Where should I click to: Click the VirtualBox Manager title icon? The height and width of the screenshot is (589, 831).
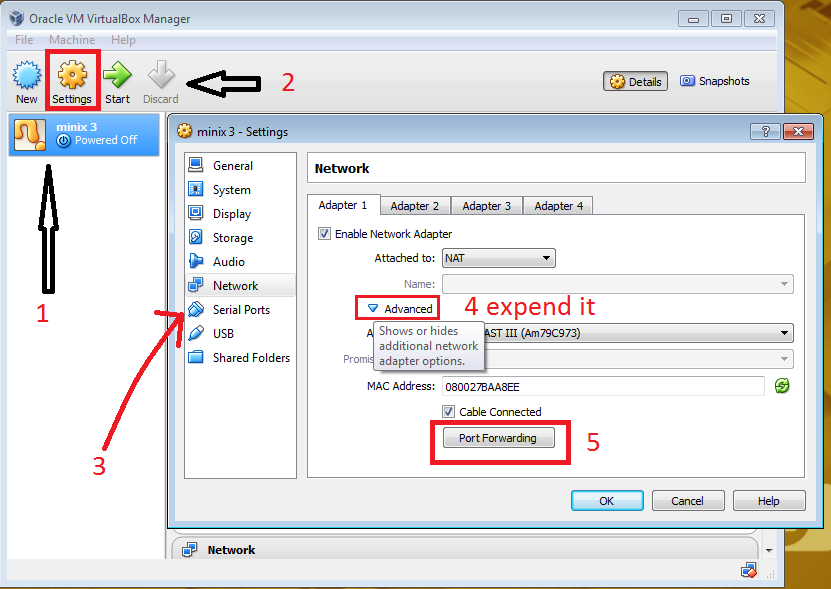point(16,18)
